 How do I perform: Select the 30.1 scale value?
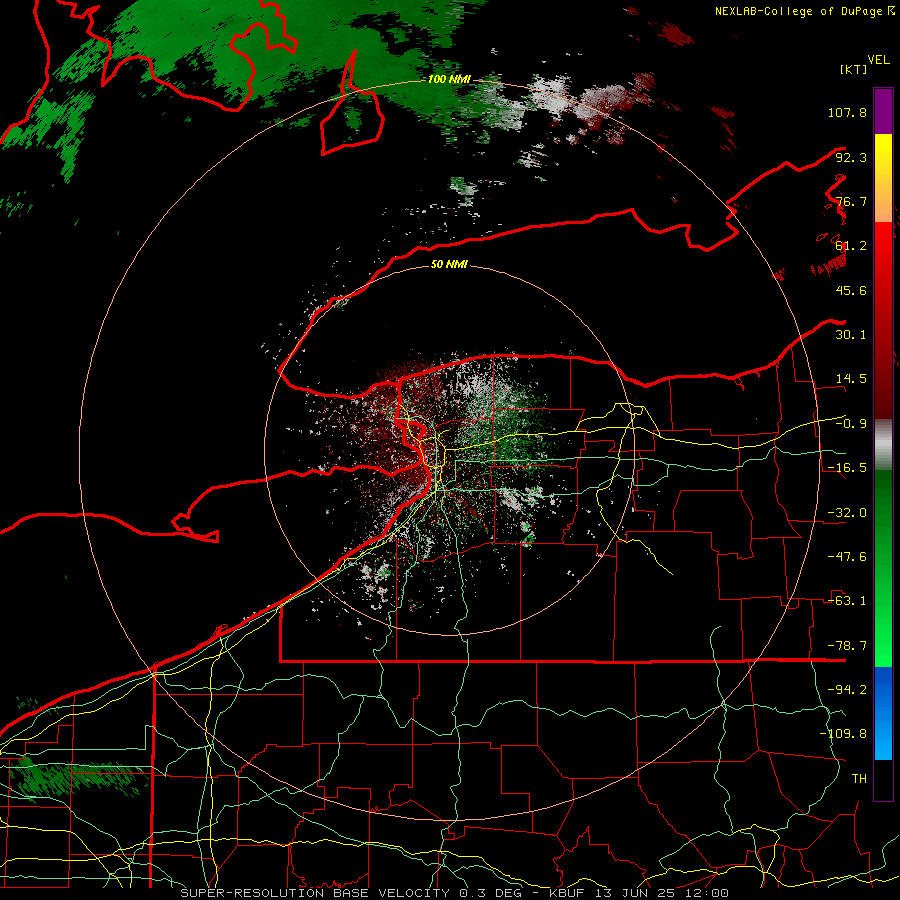[x=851, y=334]
